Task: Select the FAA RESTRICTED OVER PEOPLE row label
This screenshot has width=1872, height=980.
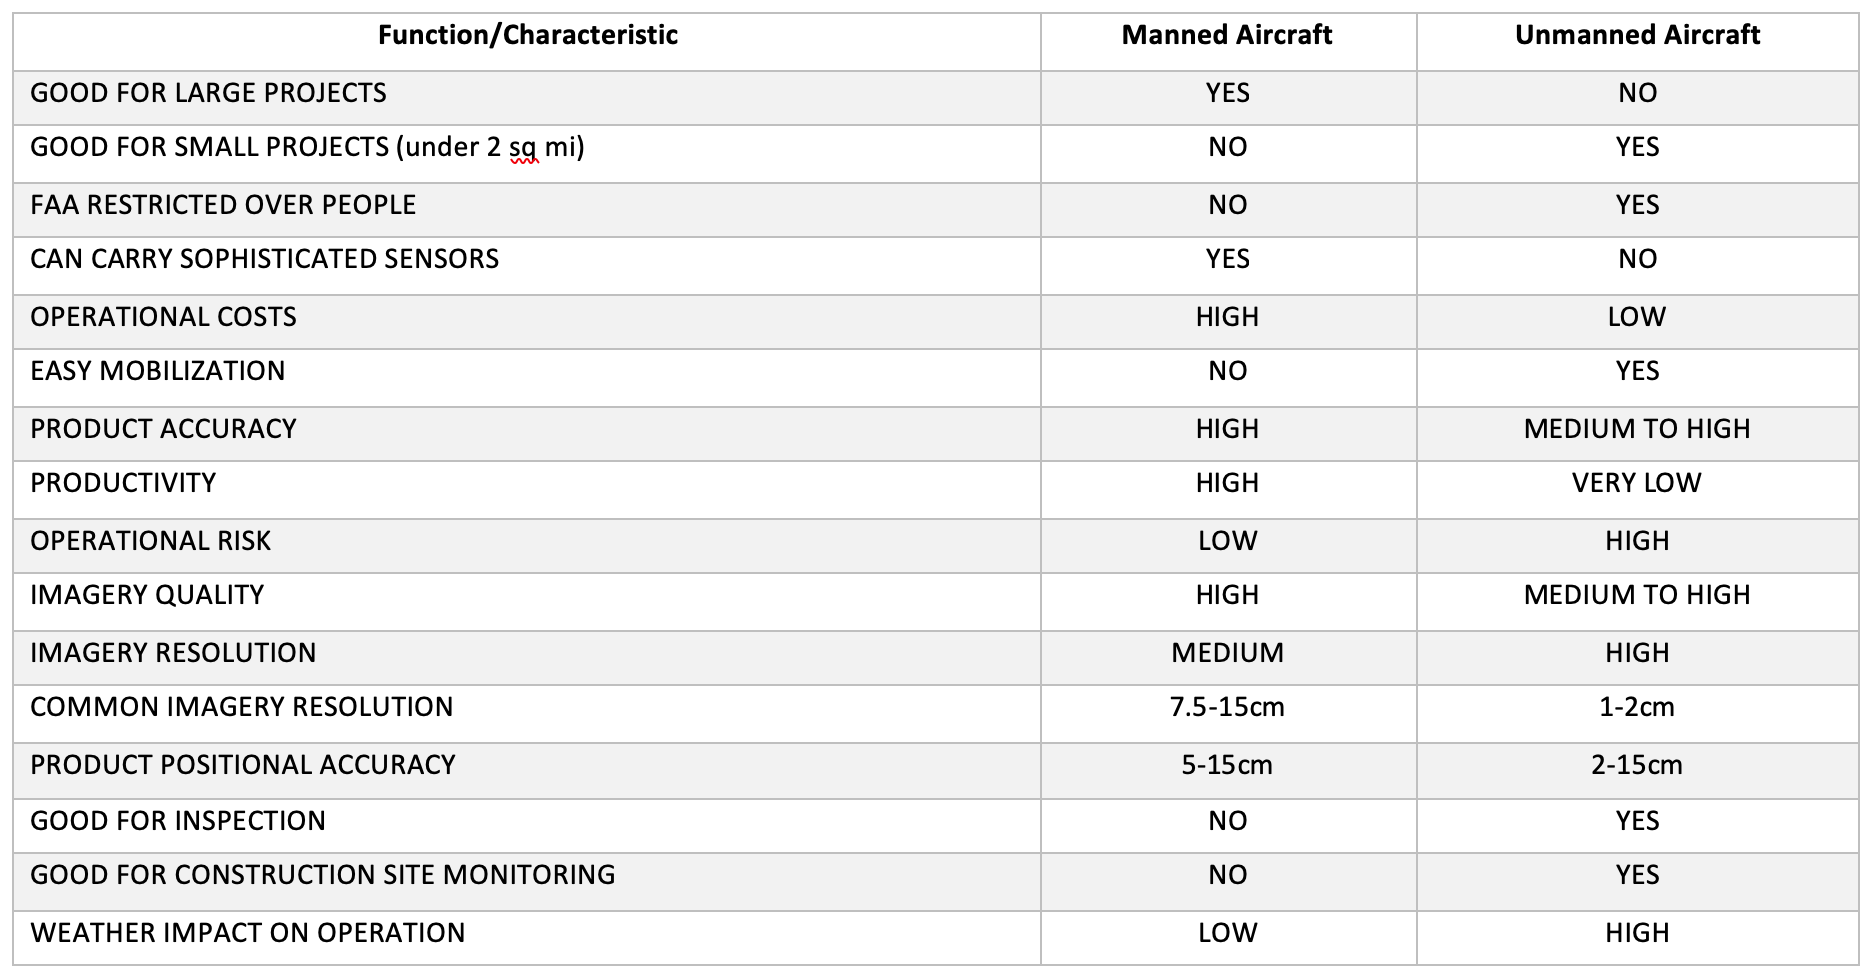Action: (x=223, y=205)
